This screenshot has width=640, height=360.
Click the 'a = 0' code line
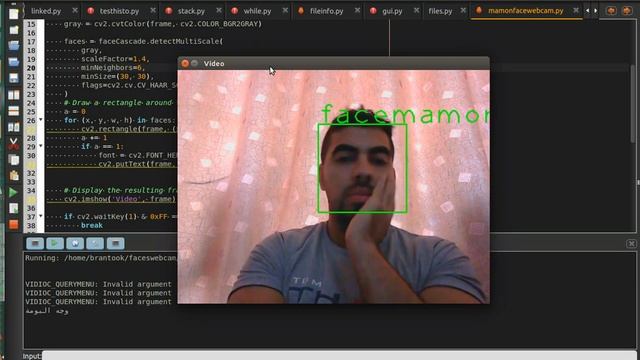pos(75,111)
